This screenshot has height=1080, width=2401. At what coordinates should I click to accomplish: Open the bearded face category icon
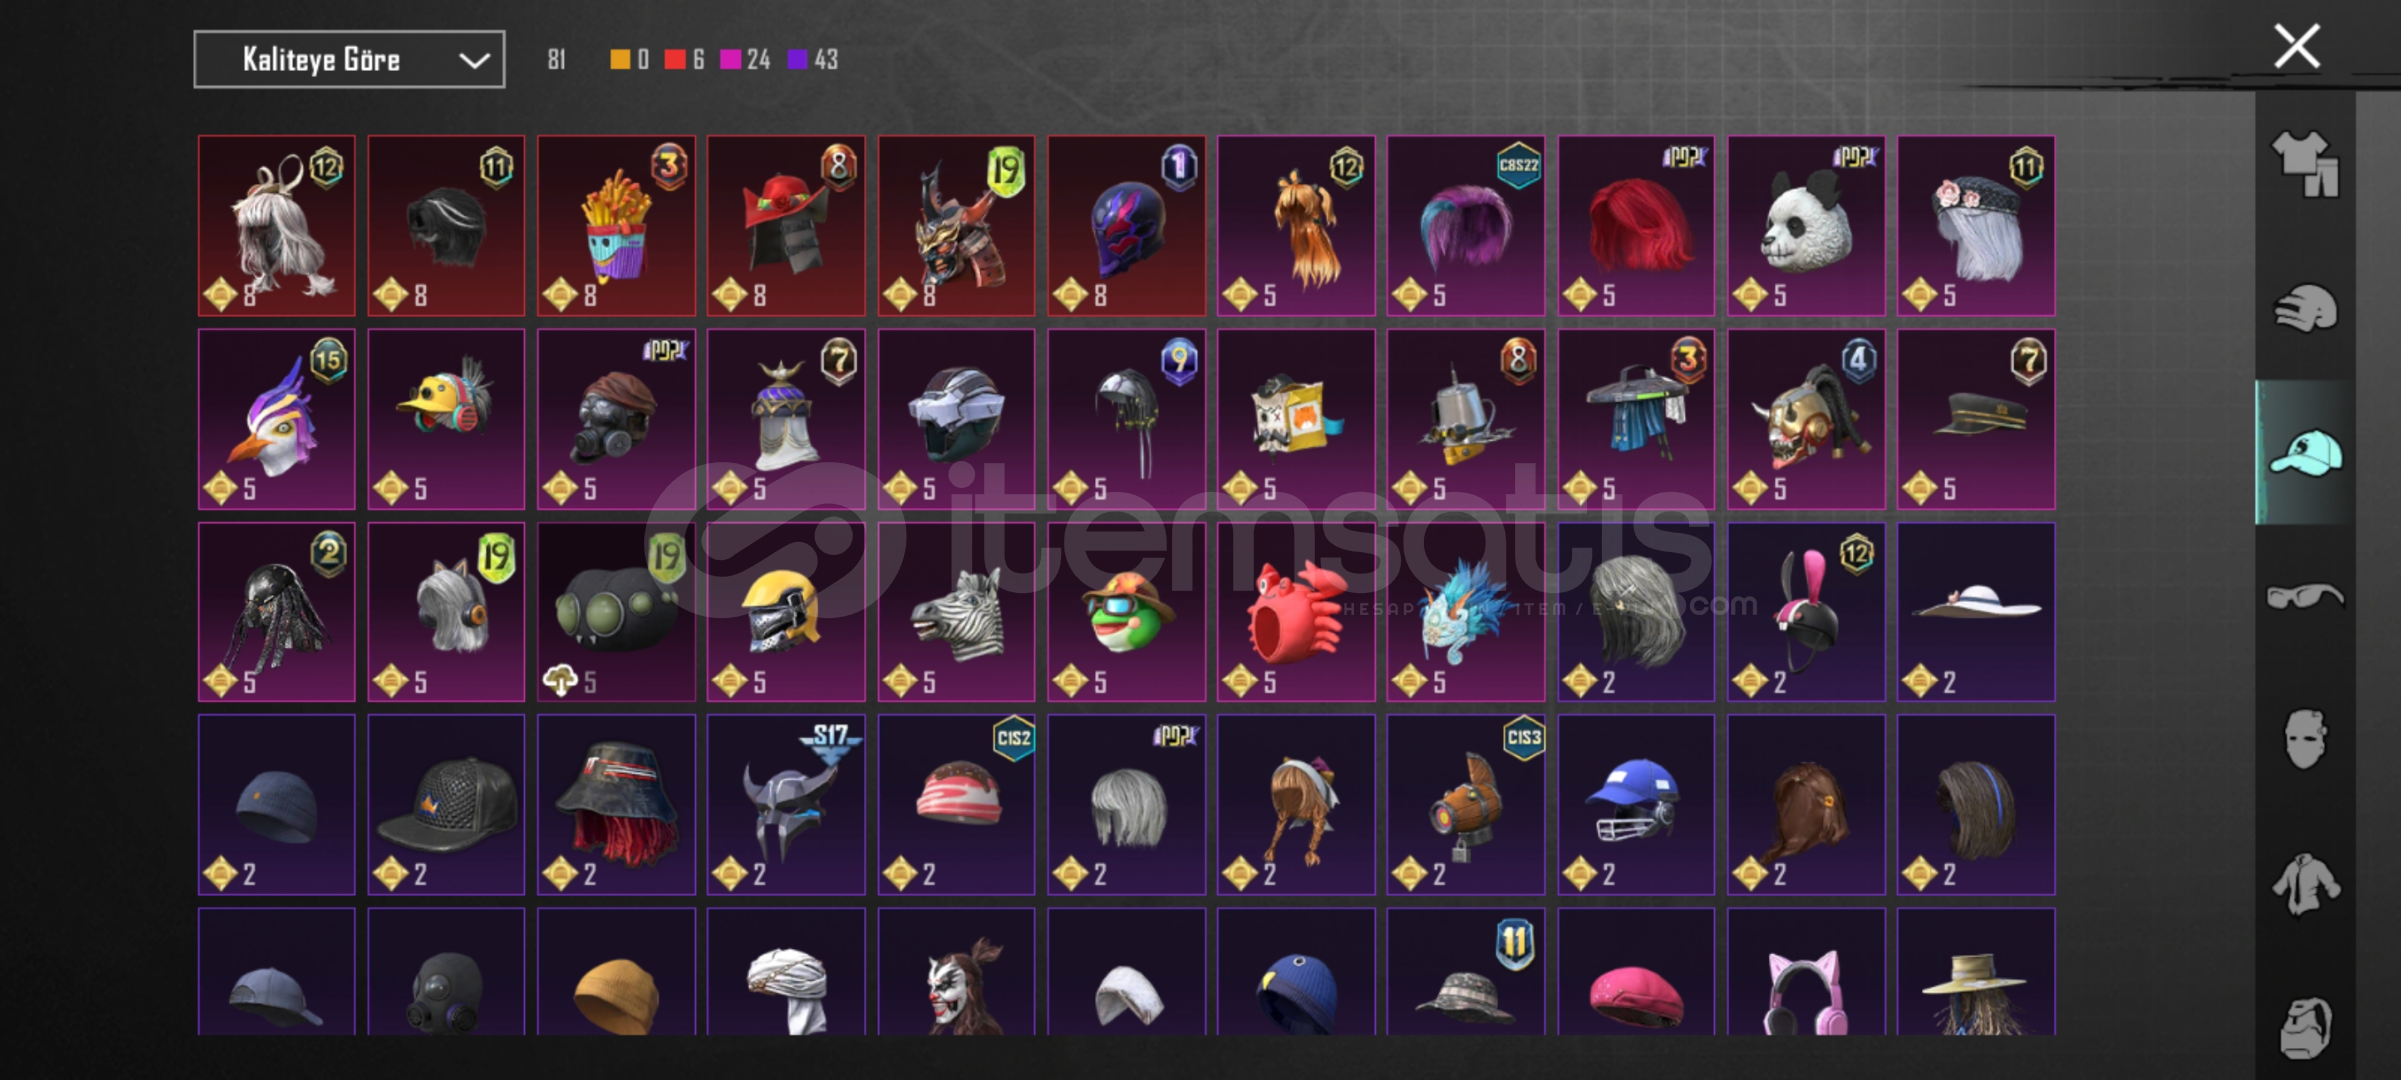pyautogui.click(x=2305, y=1027)
